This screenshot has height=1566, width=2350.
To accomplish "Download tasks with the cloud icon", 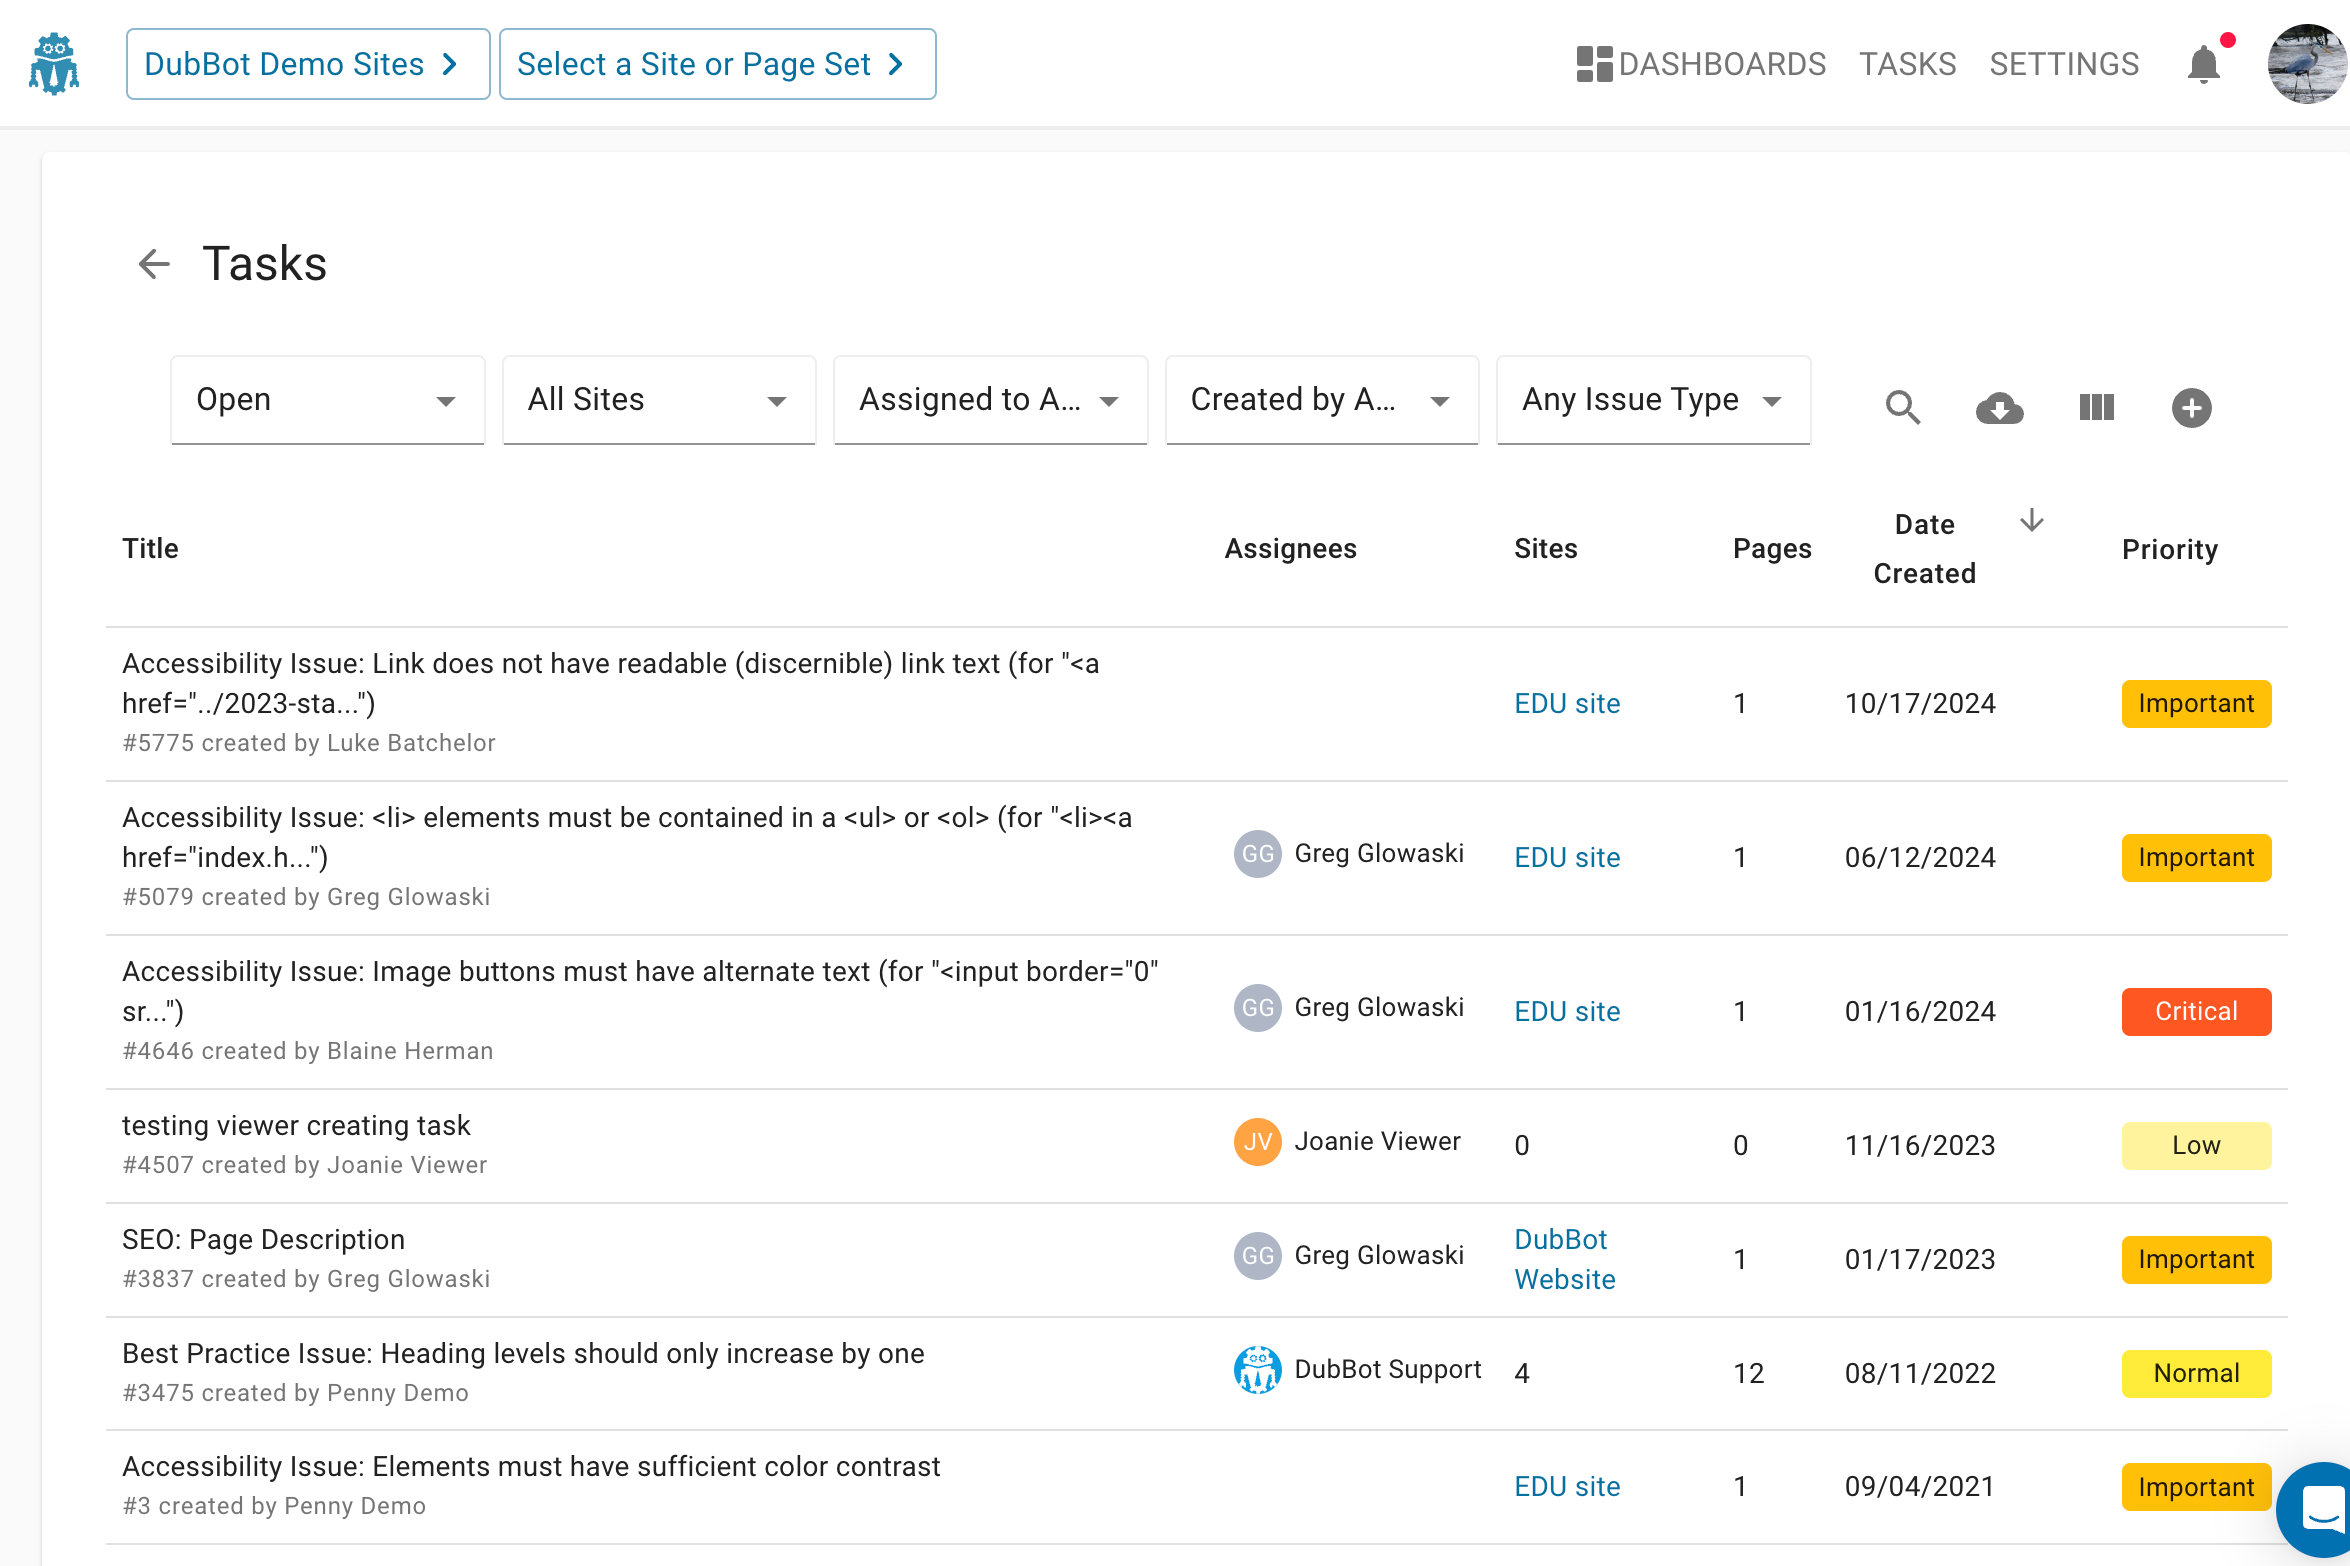I will click(x=1999, y=408).
